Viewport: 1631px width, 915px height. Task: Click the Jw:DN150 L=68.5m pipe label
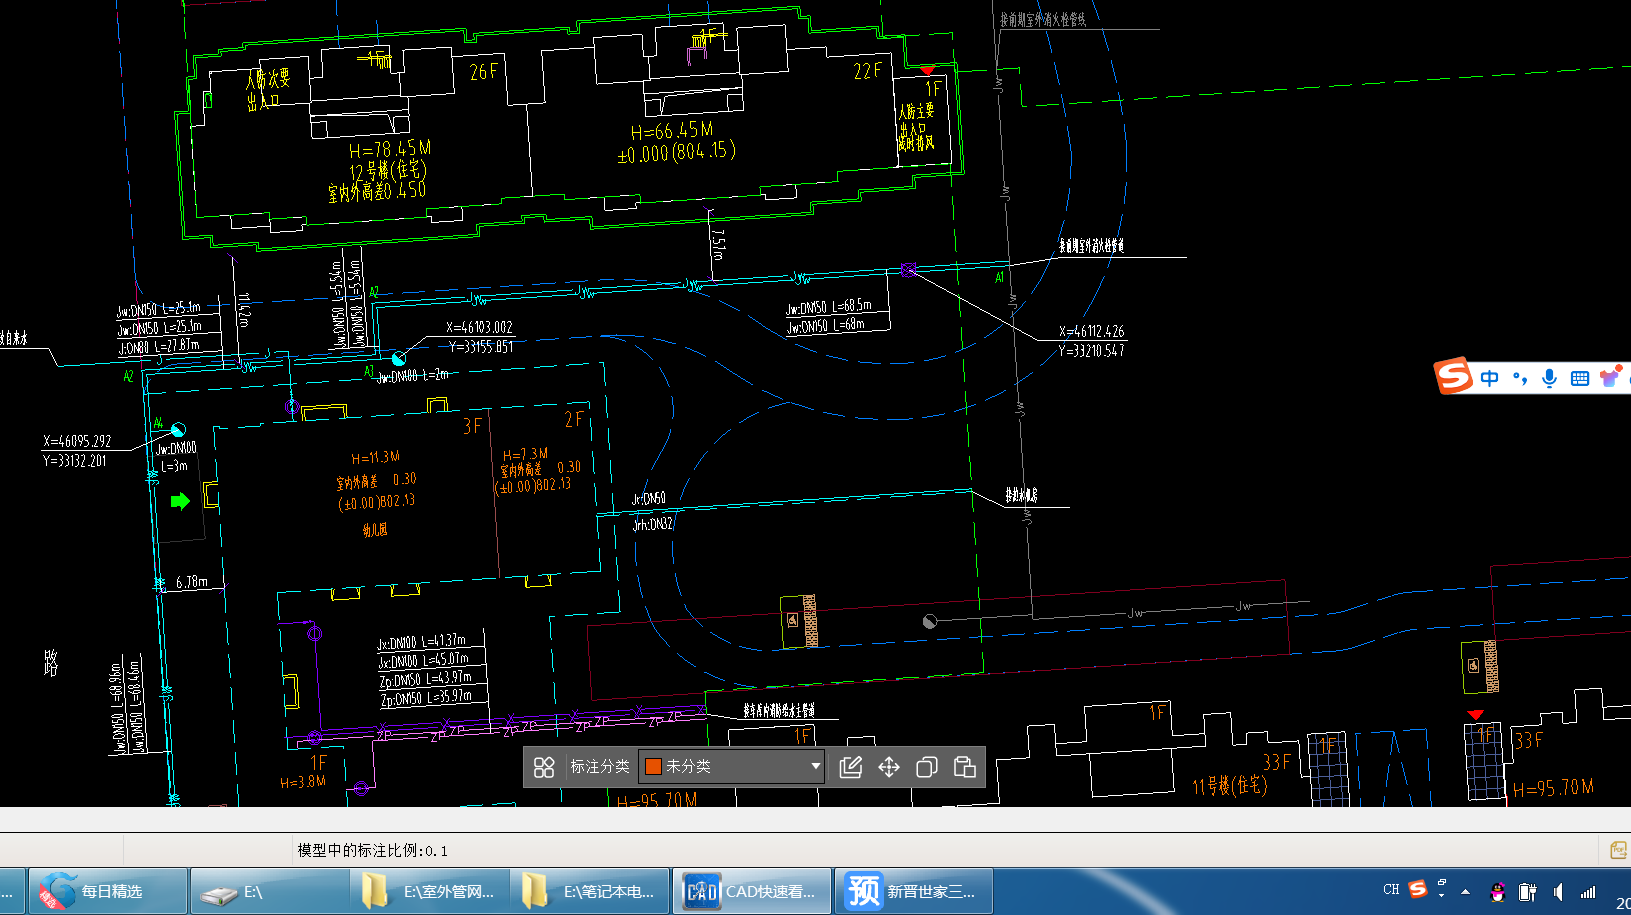click(828, 307)
